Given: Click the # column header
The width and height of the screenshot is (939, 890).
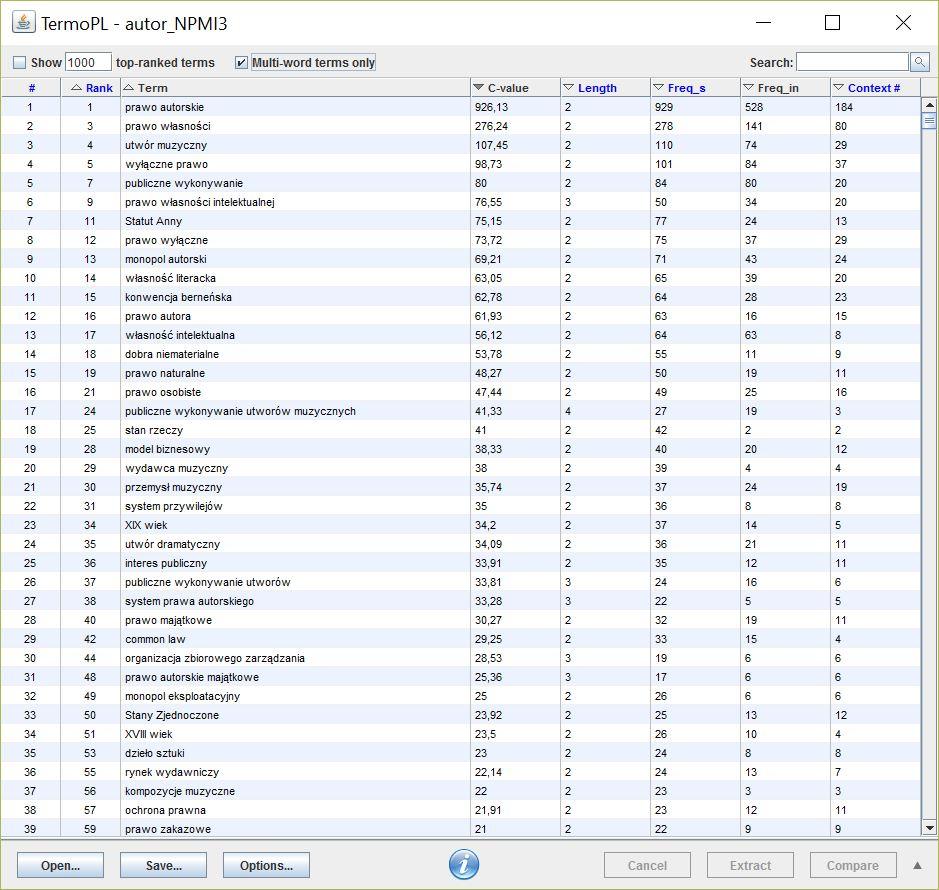Looking at the screenshot, I should pos(31,87).
